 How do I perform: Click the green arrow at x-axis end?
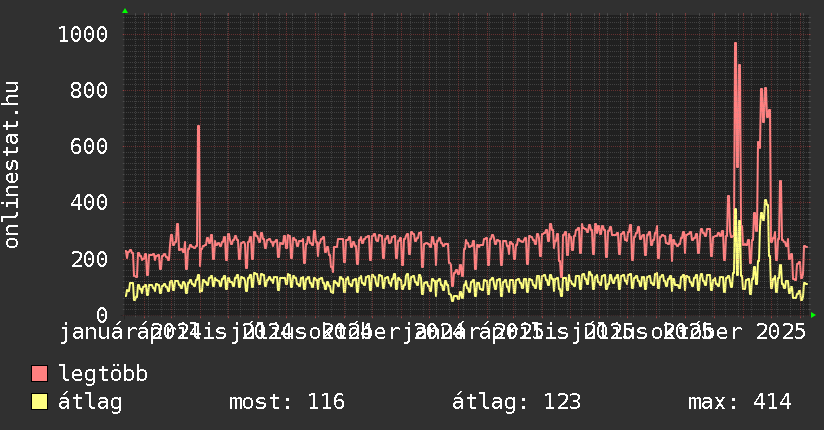813,315
